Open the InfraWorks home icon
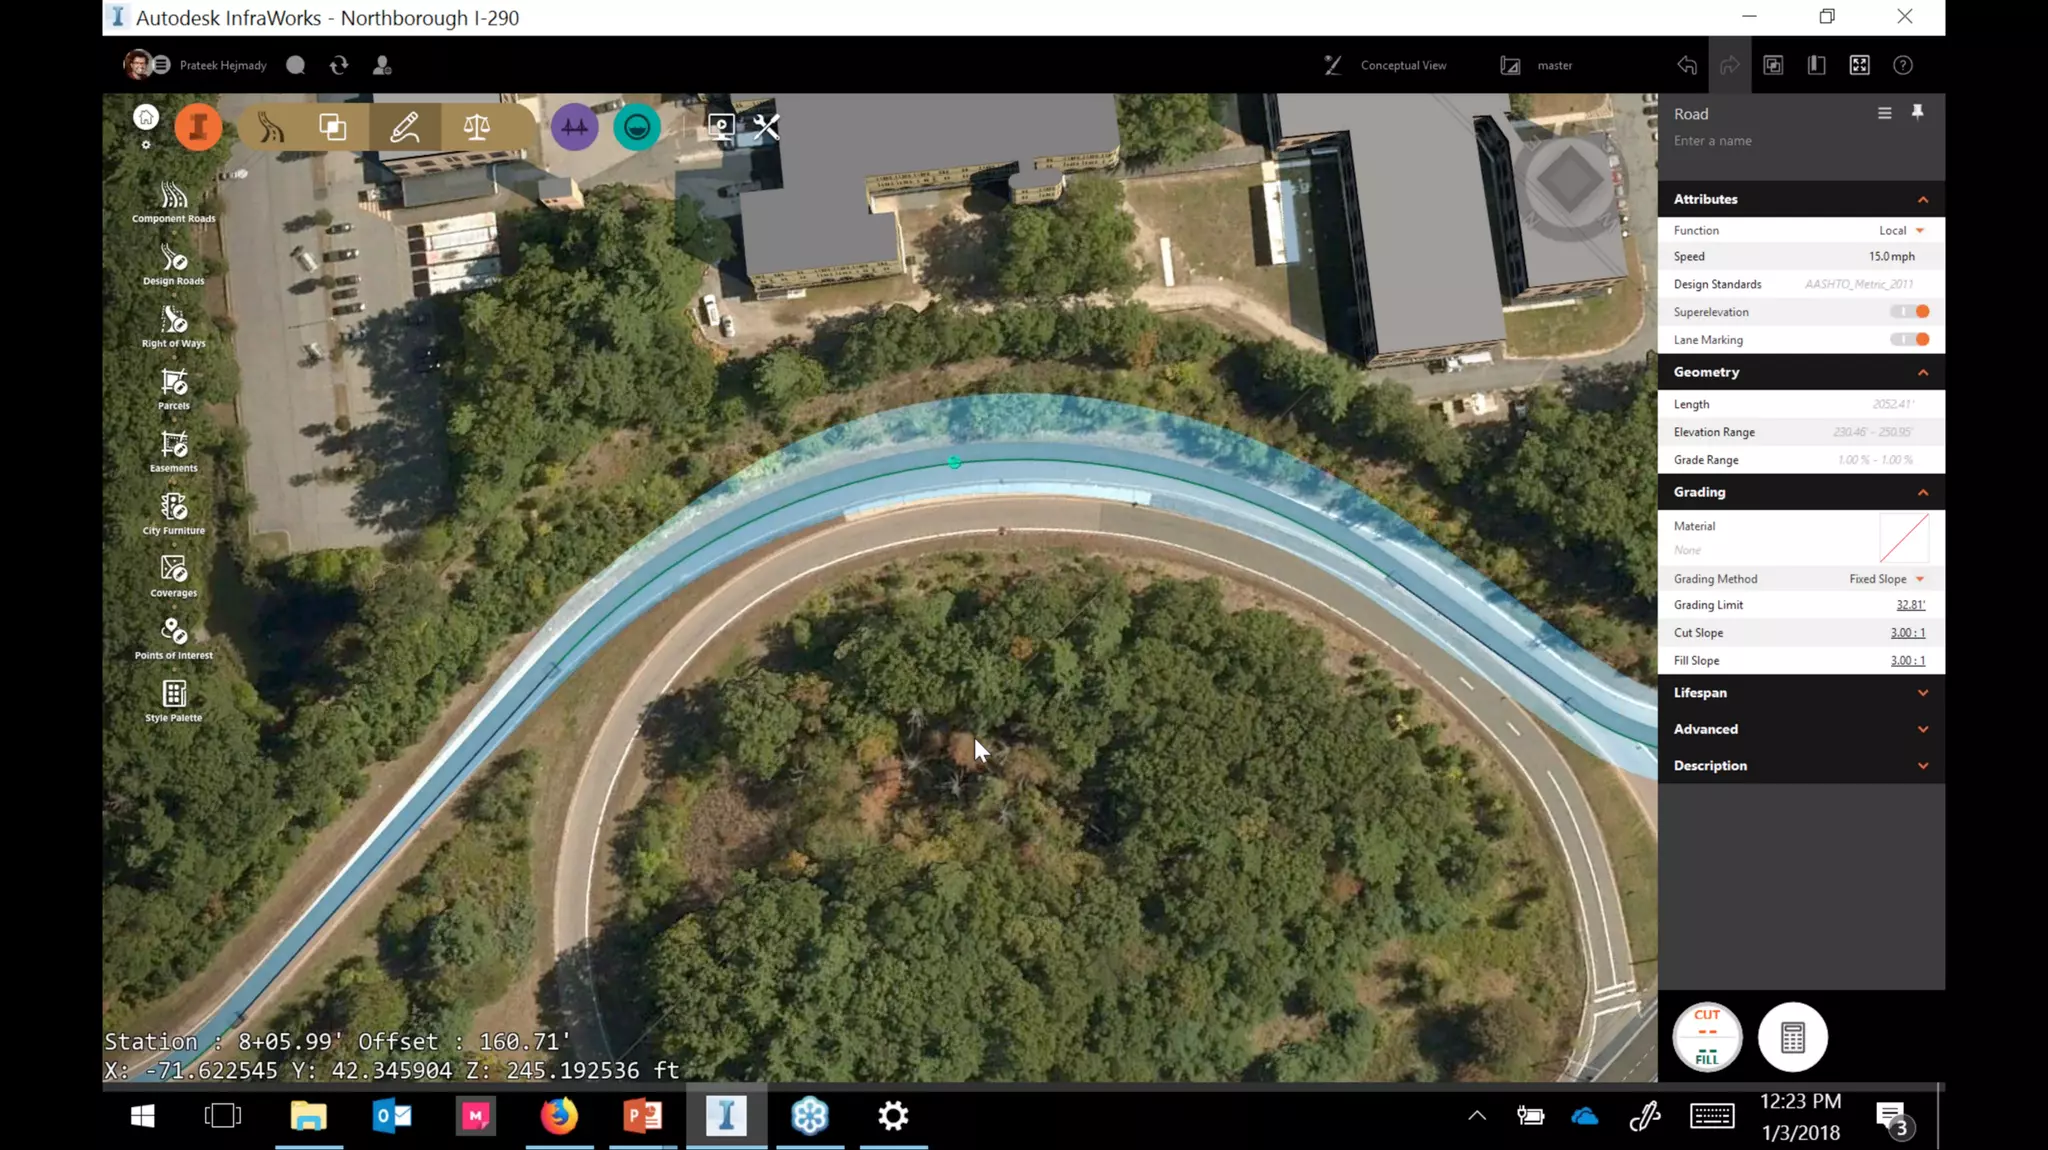Screen dimensions: 2048x1150 pyautogui.click(x=146, y=118)
